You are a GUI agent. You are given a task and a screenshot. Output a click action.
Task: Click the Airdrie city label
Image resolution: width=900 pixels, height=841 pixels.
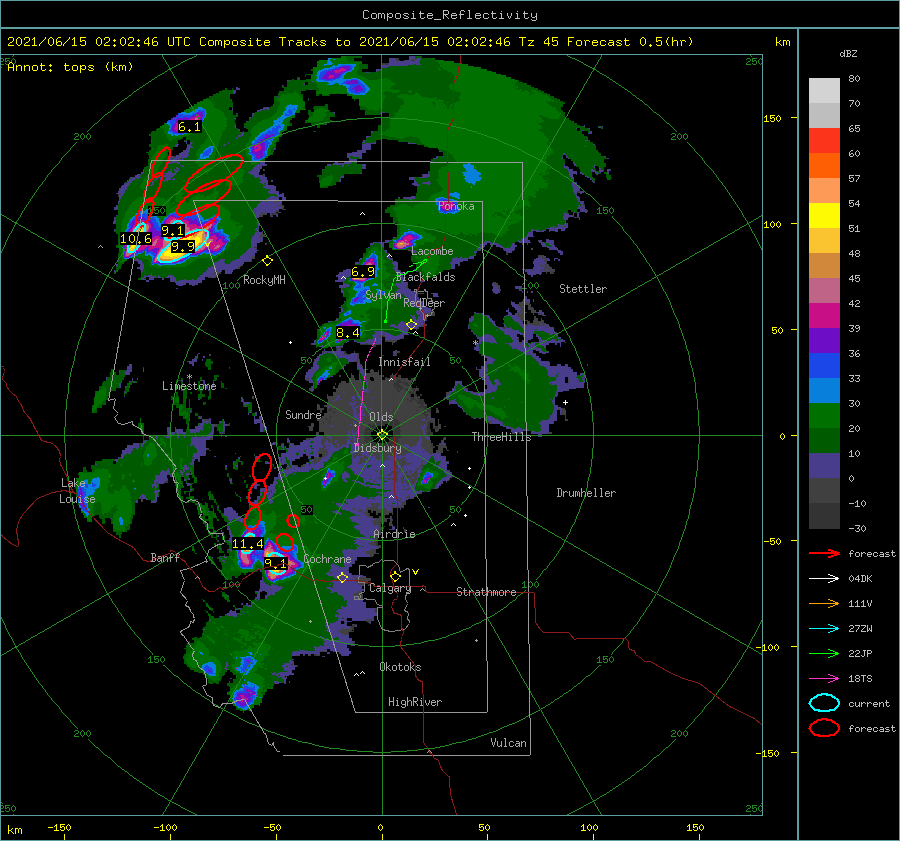pyautogui.click(x=394, y=534)
